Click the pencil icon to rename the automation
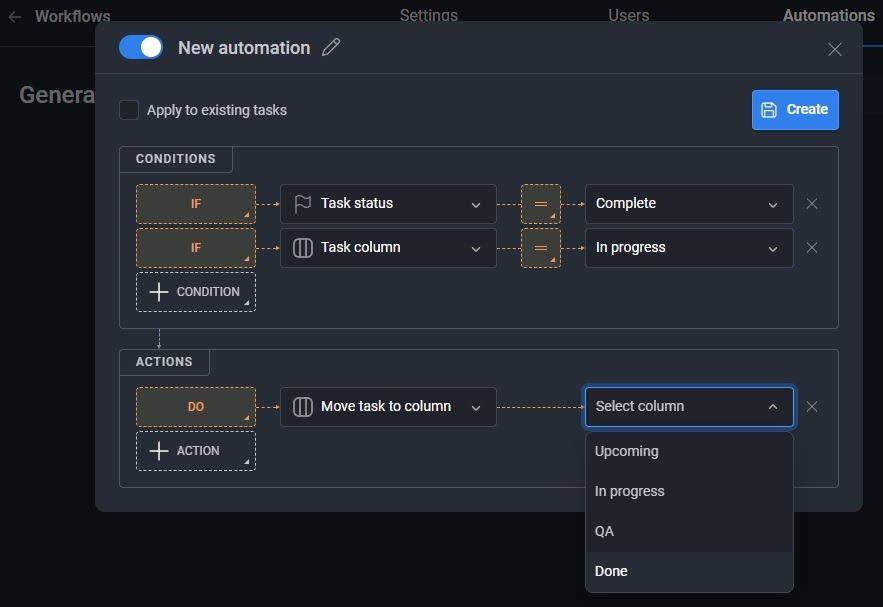 [331, 47]
